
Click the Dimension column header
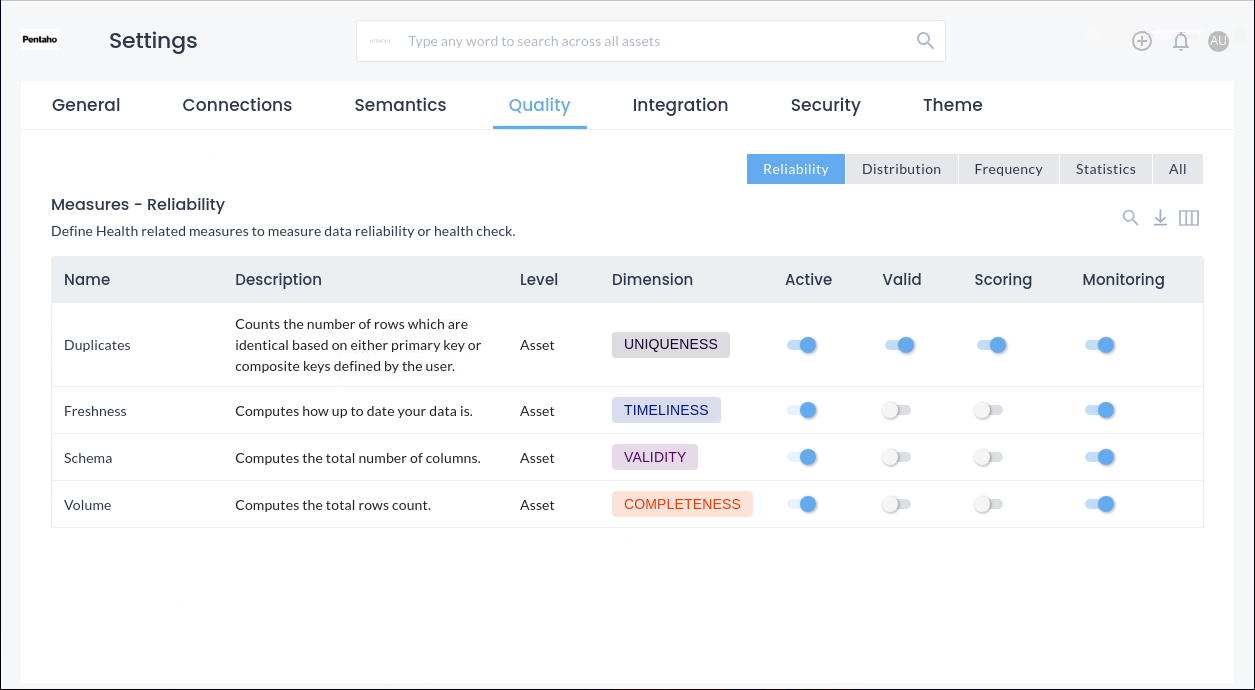click(x=652, y=280)
